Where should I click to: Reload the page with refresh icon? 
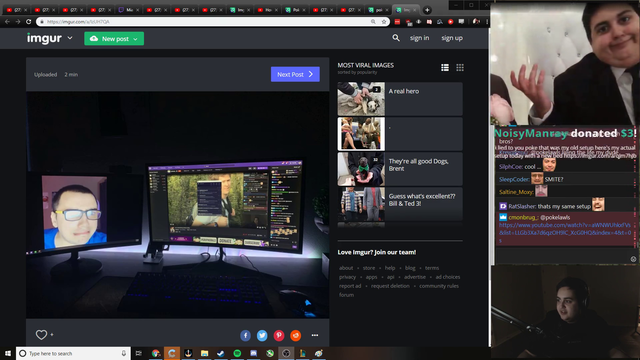(x=28, y=22)
